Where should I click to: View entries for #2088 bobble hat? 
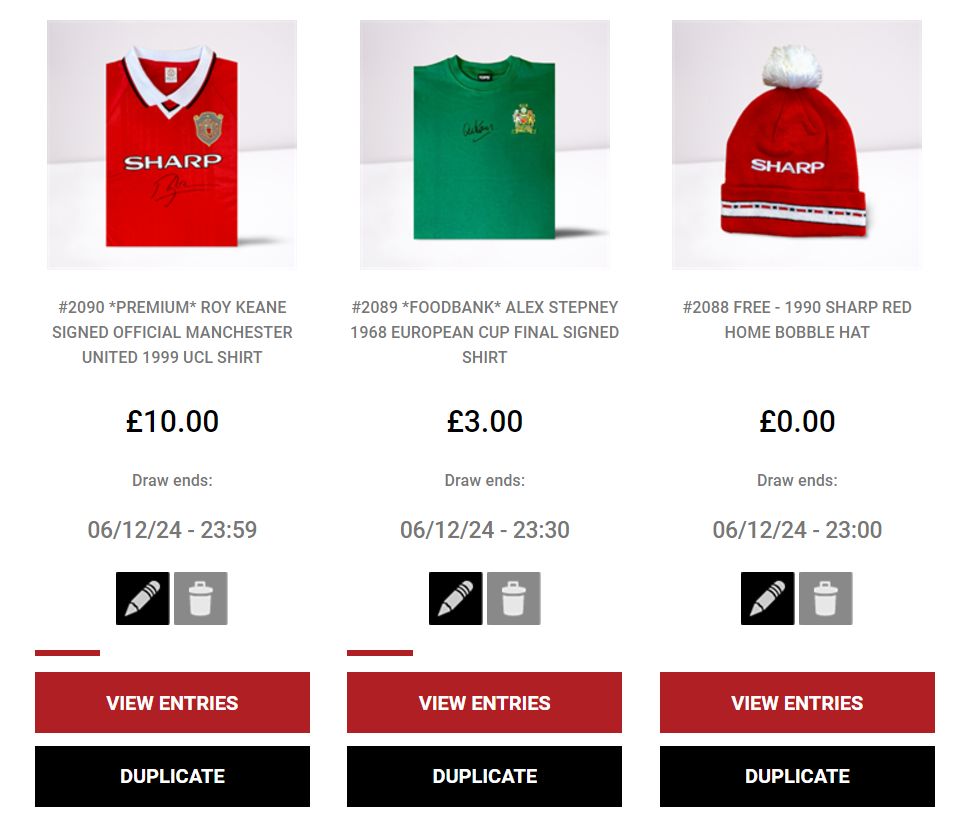click(797, 702)
